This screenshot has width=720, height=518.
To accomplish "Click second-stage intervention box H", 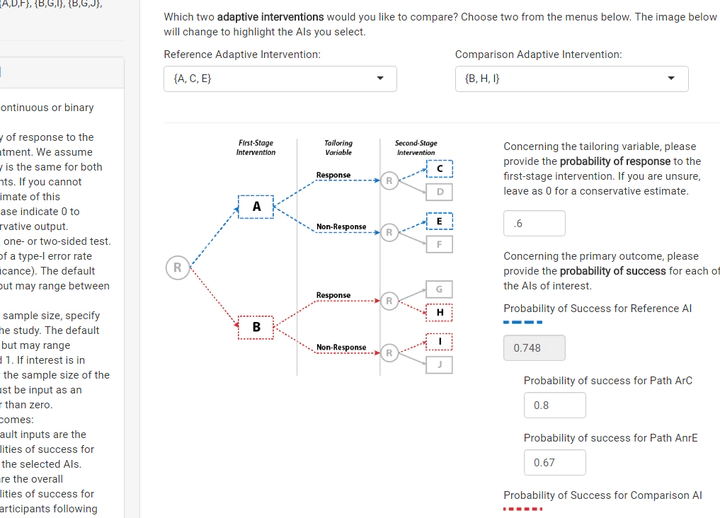I will (439, 312).
